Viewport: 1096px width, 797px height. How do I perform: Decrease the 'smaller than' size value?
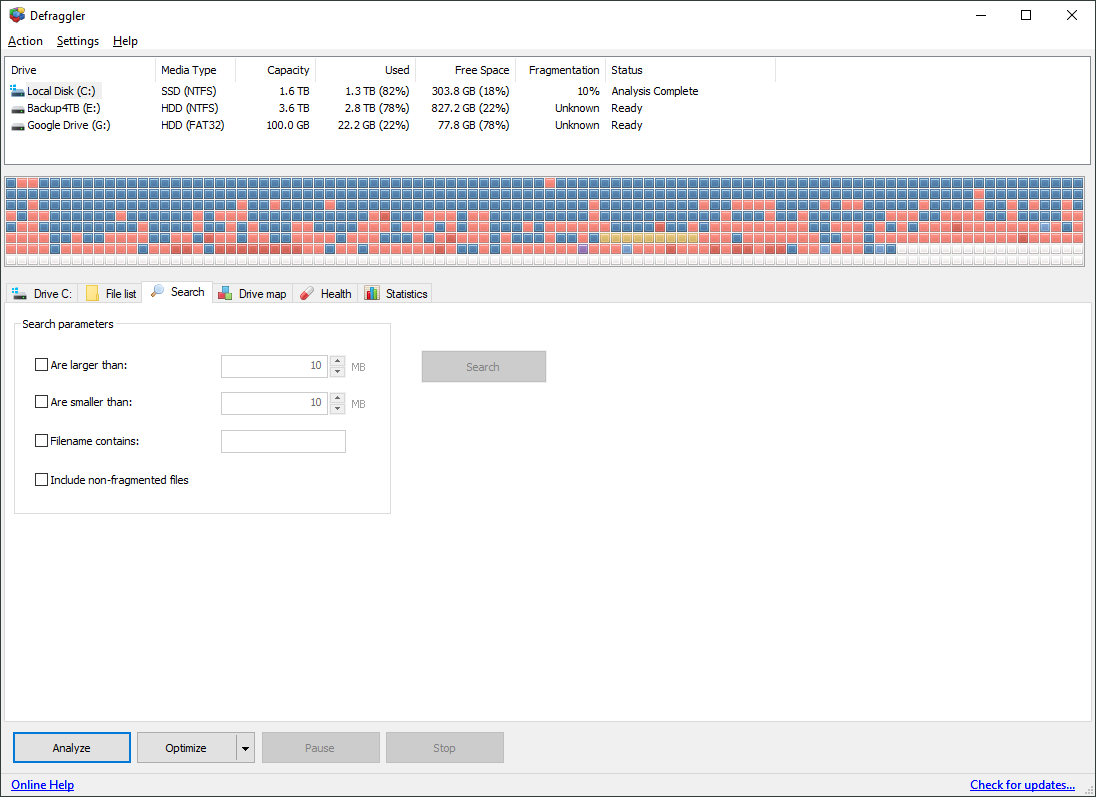(338, 409)
